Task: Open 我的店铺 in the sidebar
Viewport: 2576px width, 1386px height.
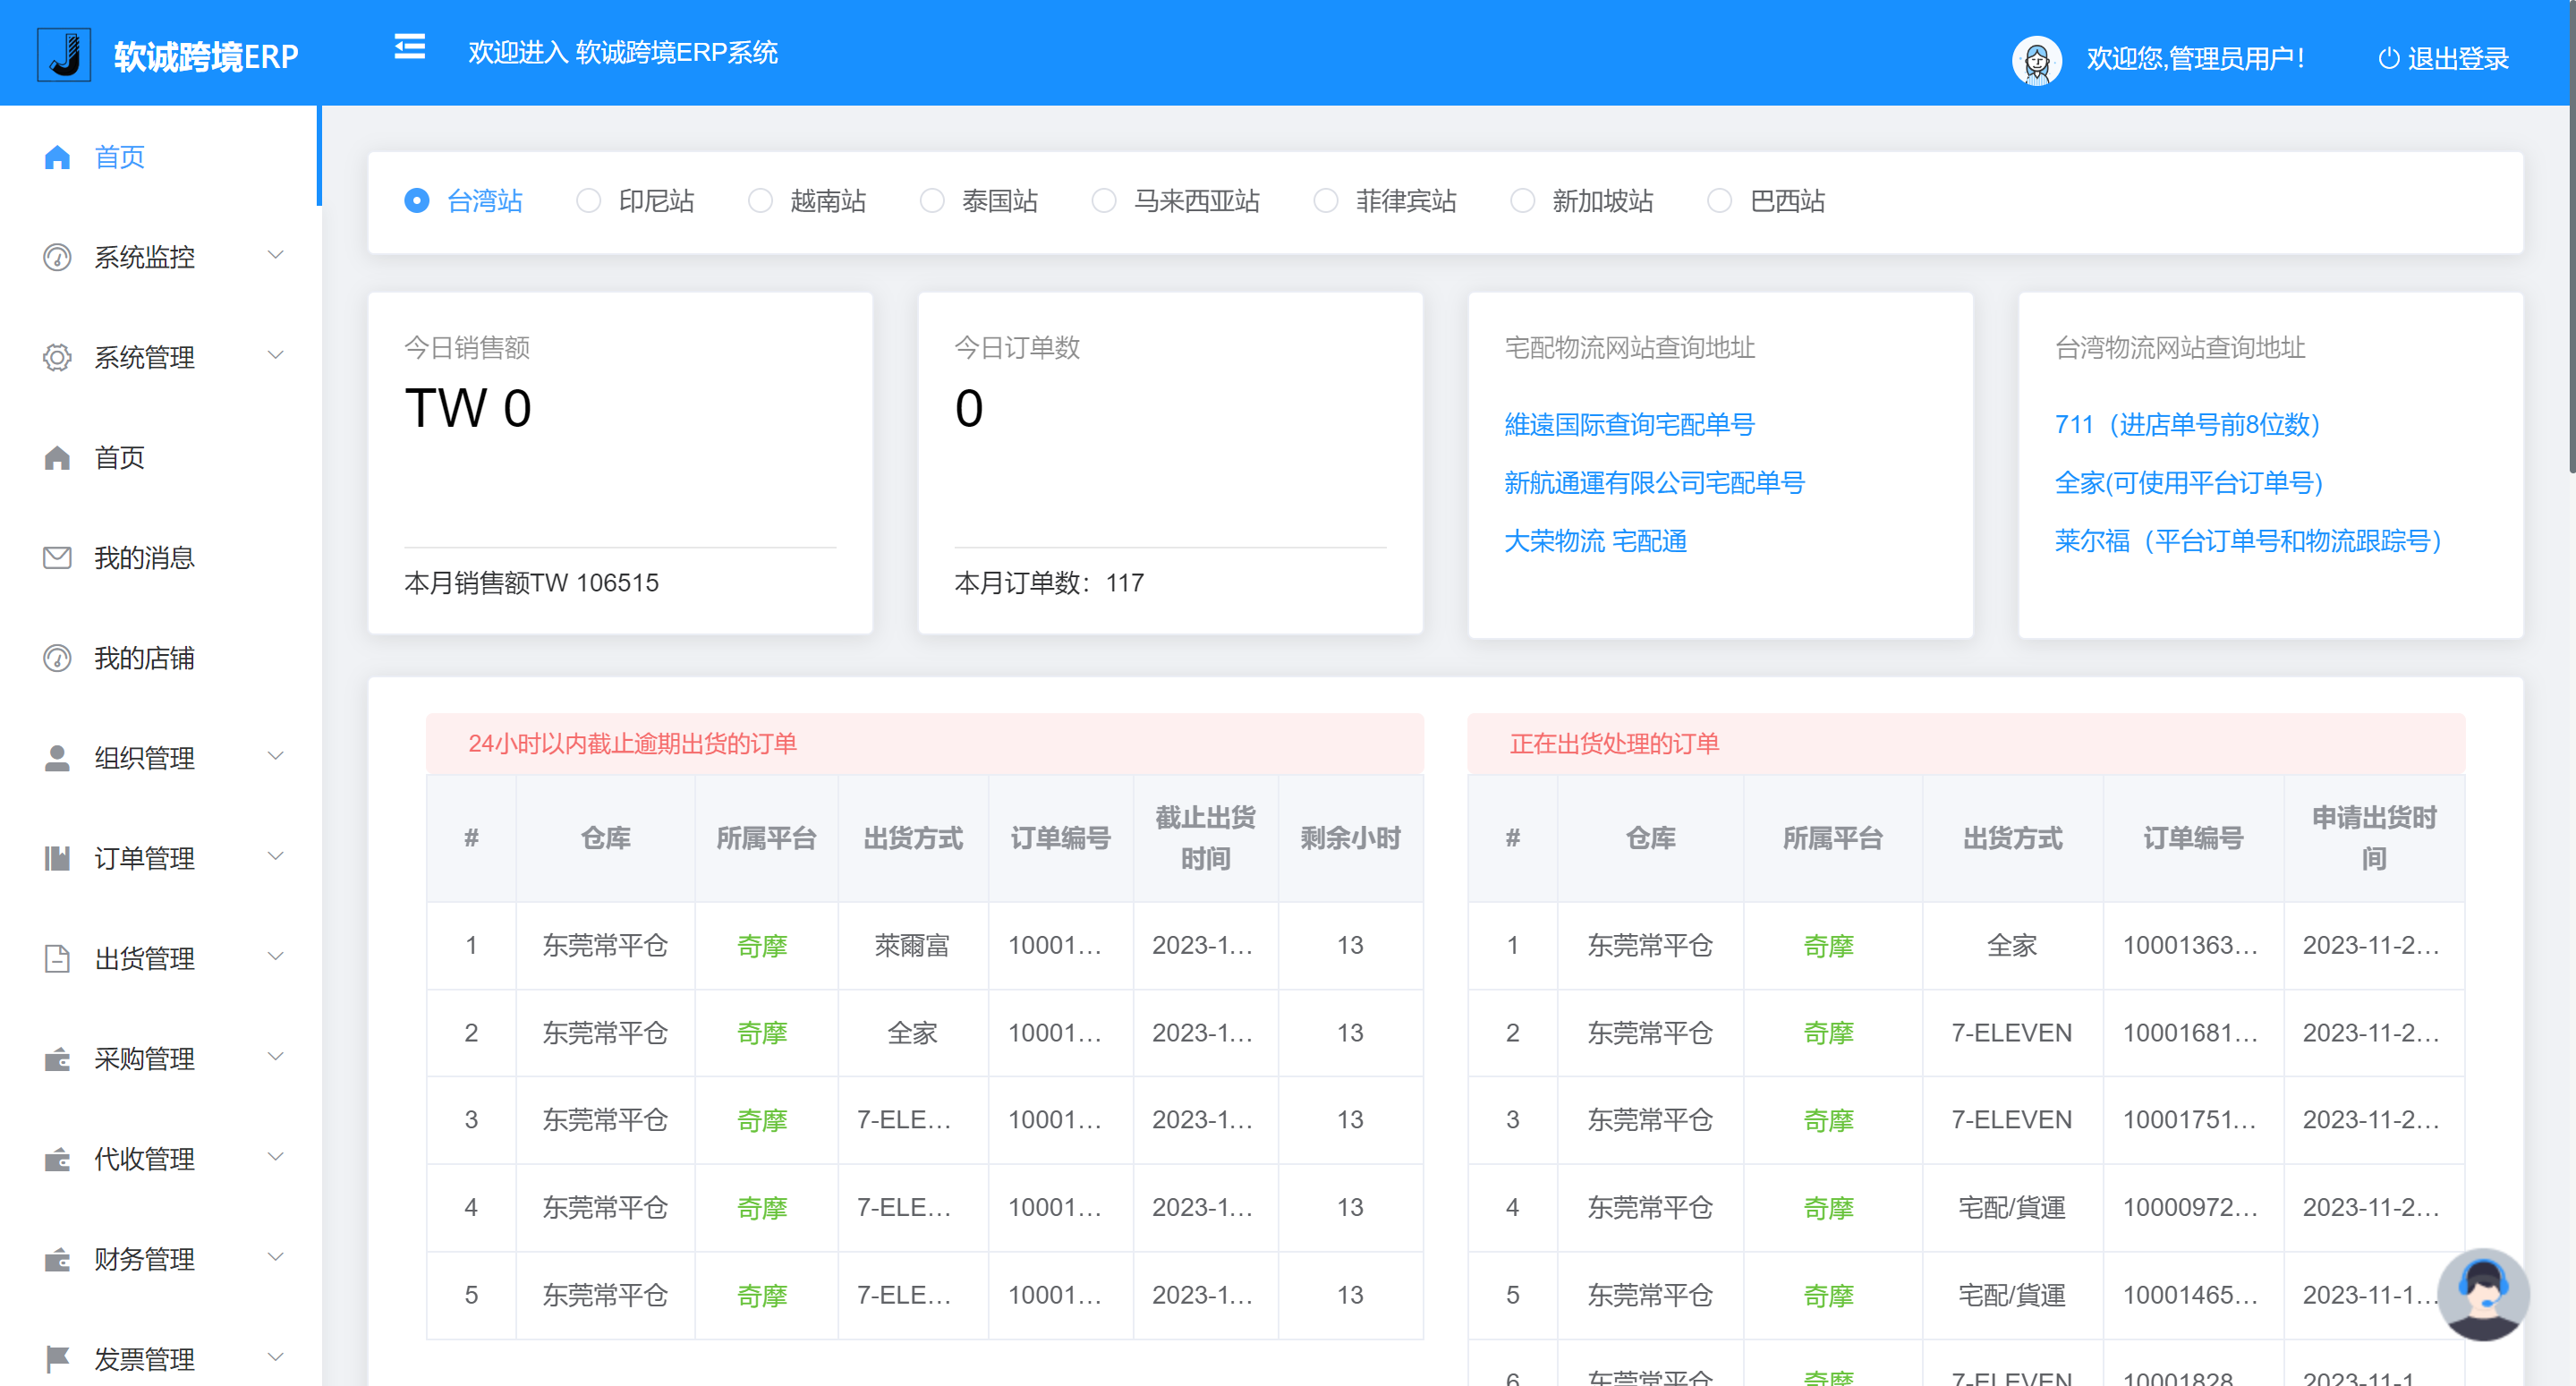Action: click(159, 658)
